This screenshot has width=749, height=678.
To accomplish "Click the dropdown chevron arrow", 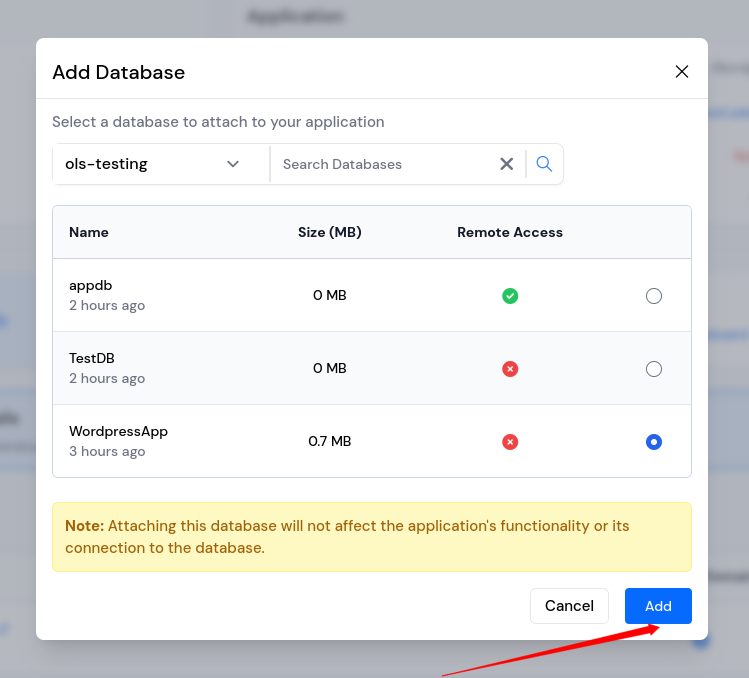I will 233,164.
